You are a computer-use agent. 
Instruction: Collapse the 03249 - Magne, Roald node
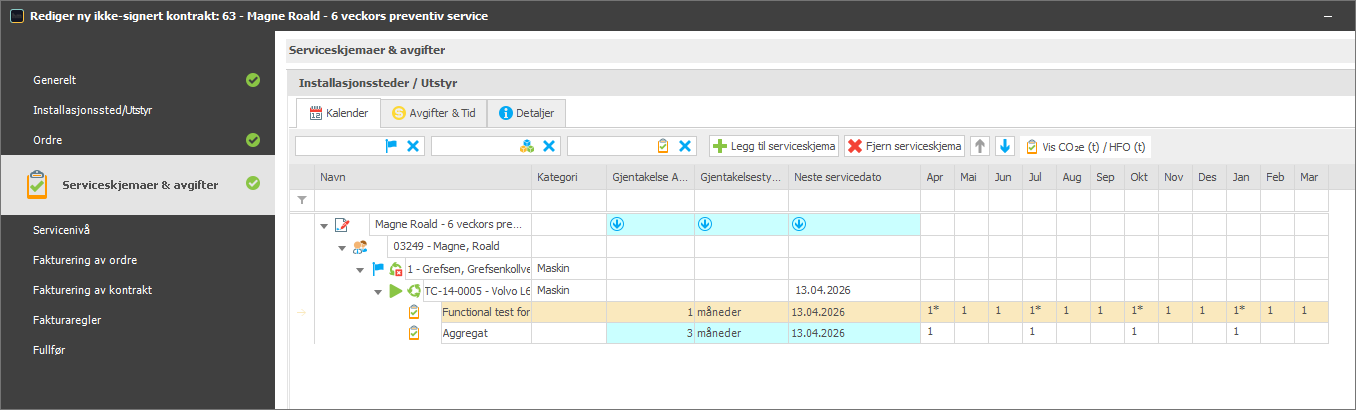342,247
